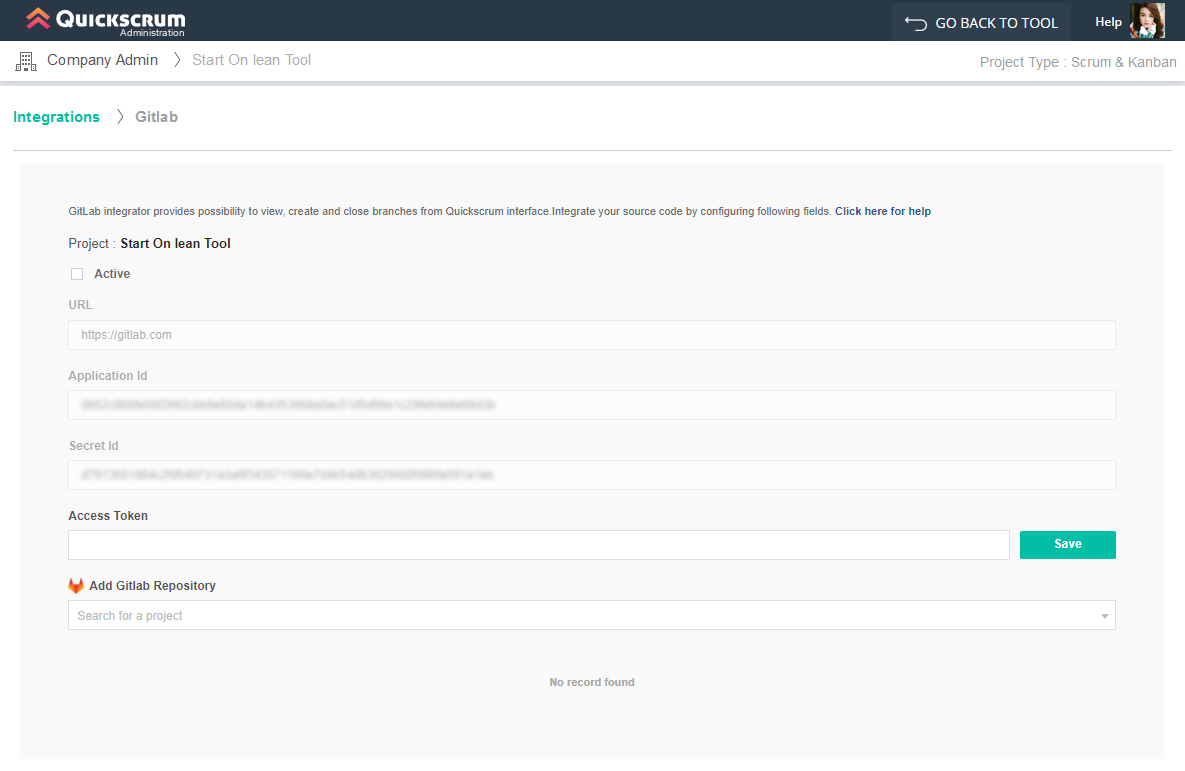Save the access token

(1067, 545)
